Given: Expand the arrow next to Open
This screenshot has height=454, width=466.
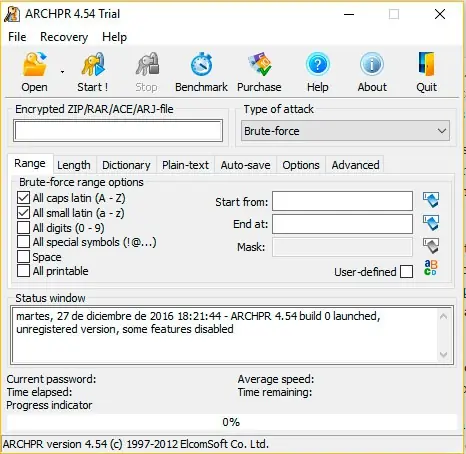Looking at the screenshot, I should pos(62,72).
